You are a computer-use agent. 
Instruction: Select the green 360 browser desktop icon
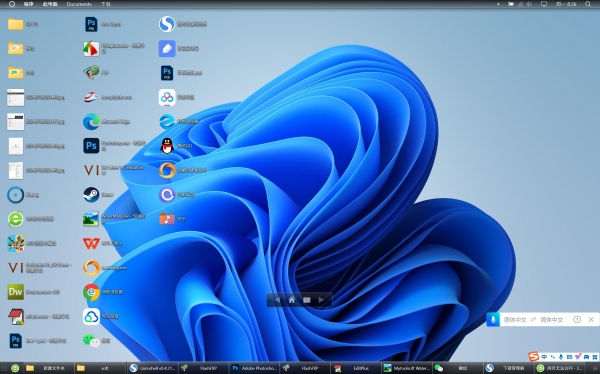pyautogui.click(x=16, y=219)
